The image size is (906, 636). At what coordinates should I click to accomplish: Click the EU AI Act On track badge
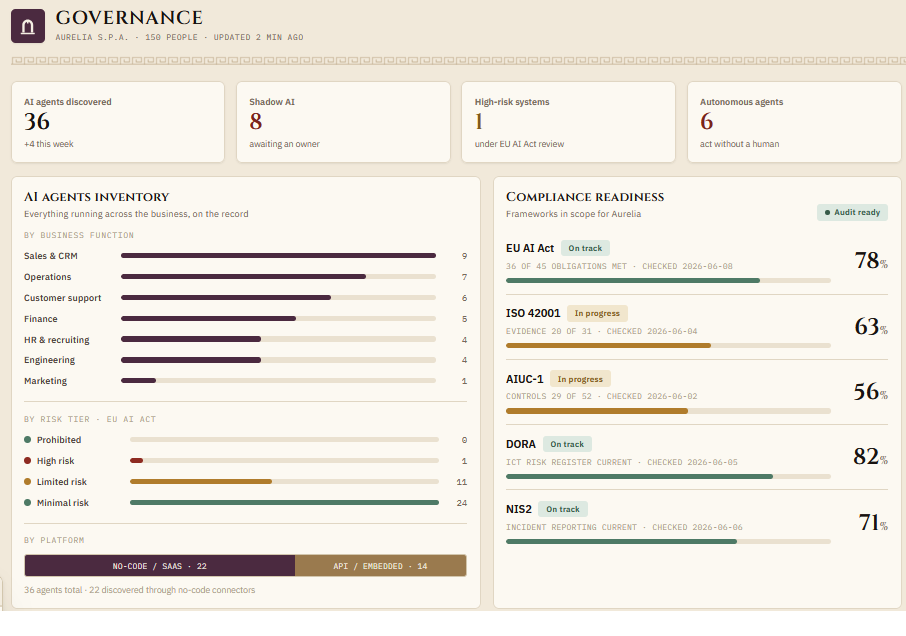click(x=585, y=248)
